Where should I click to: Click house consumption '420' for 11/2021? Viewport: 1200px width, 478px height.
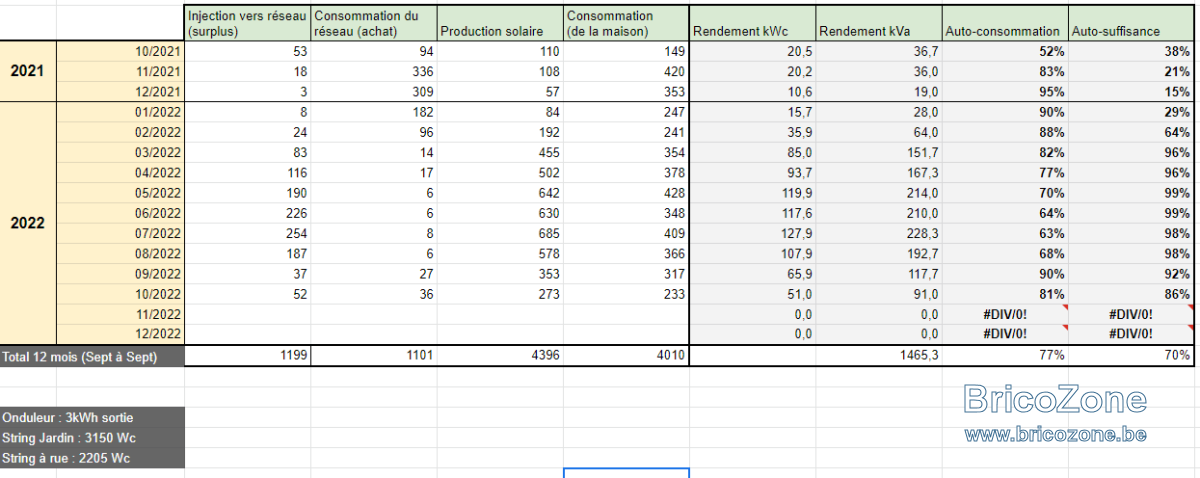[x=626, y=71]
